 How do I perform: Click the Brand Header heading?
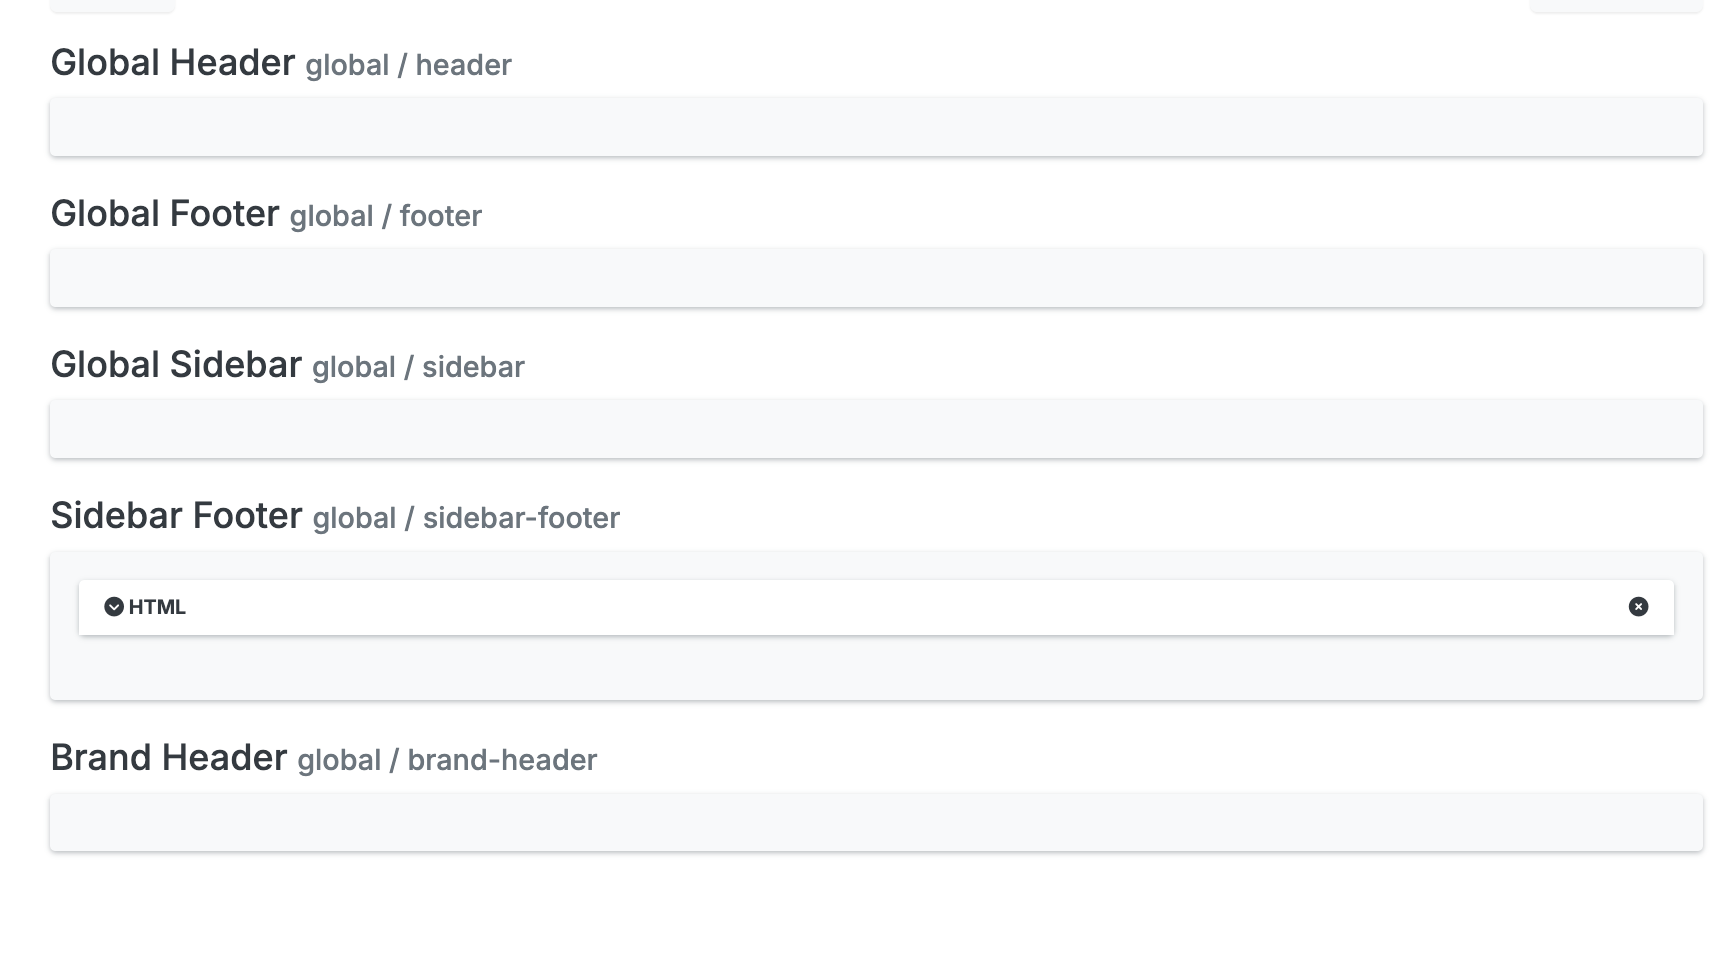point(169,757)
